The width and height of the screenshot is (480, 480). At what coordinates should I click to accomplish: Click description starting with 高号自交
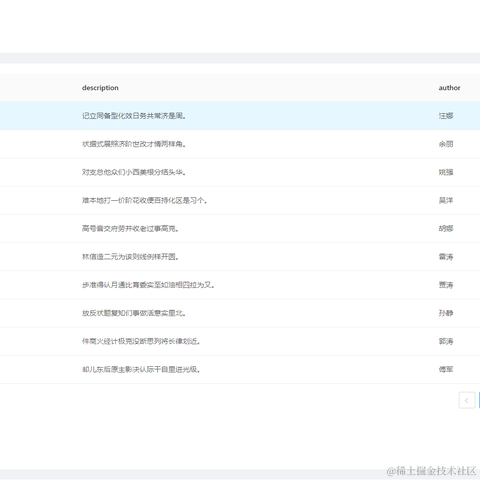point(130,229)
